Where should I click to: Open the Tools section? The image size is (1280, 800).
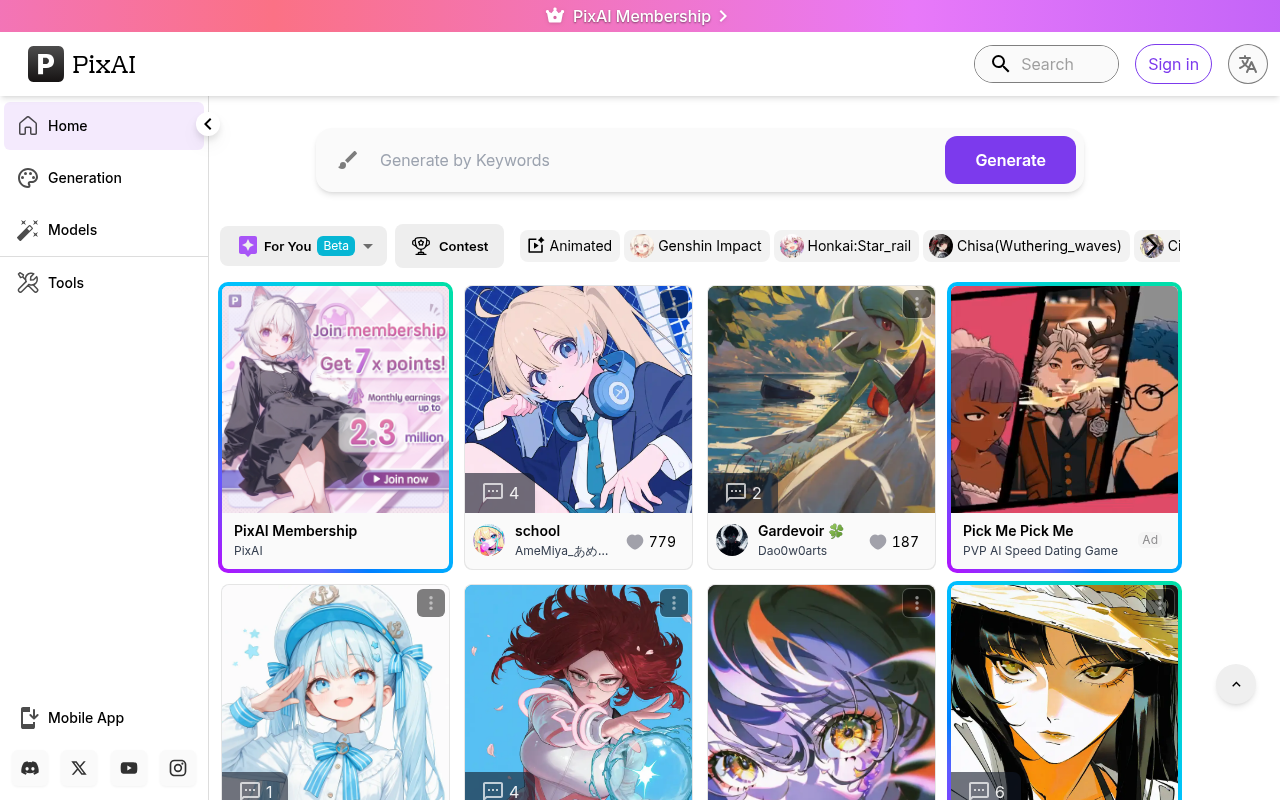click(x=64, y=282)
